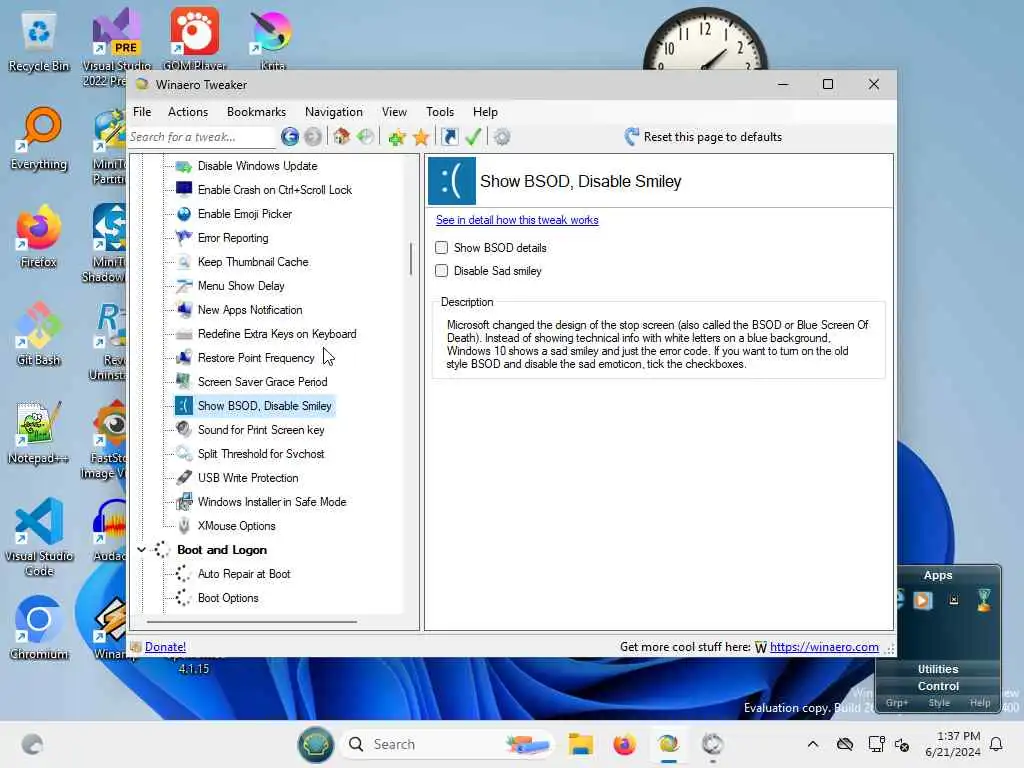Tick the Disable Sad smiley checkbox

[x=441, y=270]
